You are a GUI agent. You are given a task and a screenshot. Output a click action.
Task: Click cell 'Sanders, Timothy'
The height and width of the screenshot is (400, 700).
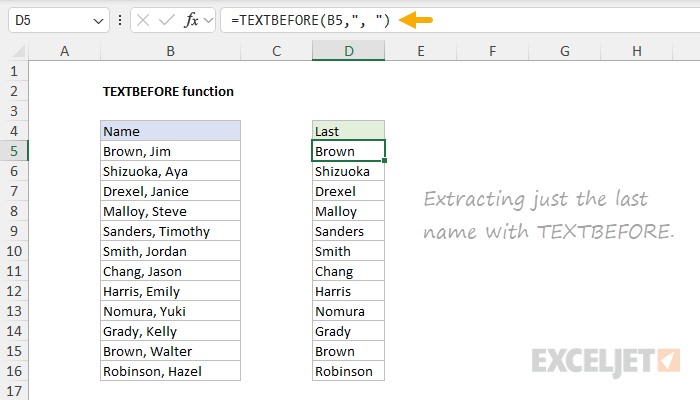point(171,231)
